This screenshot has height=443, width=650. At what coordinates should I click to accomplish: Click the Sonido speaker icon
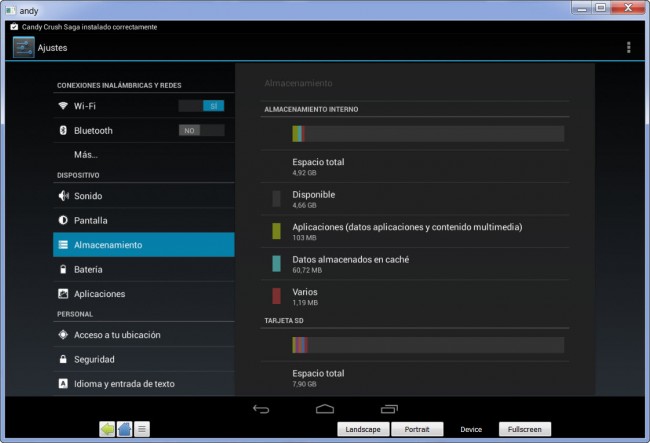coord(63,196)
